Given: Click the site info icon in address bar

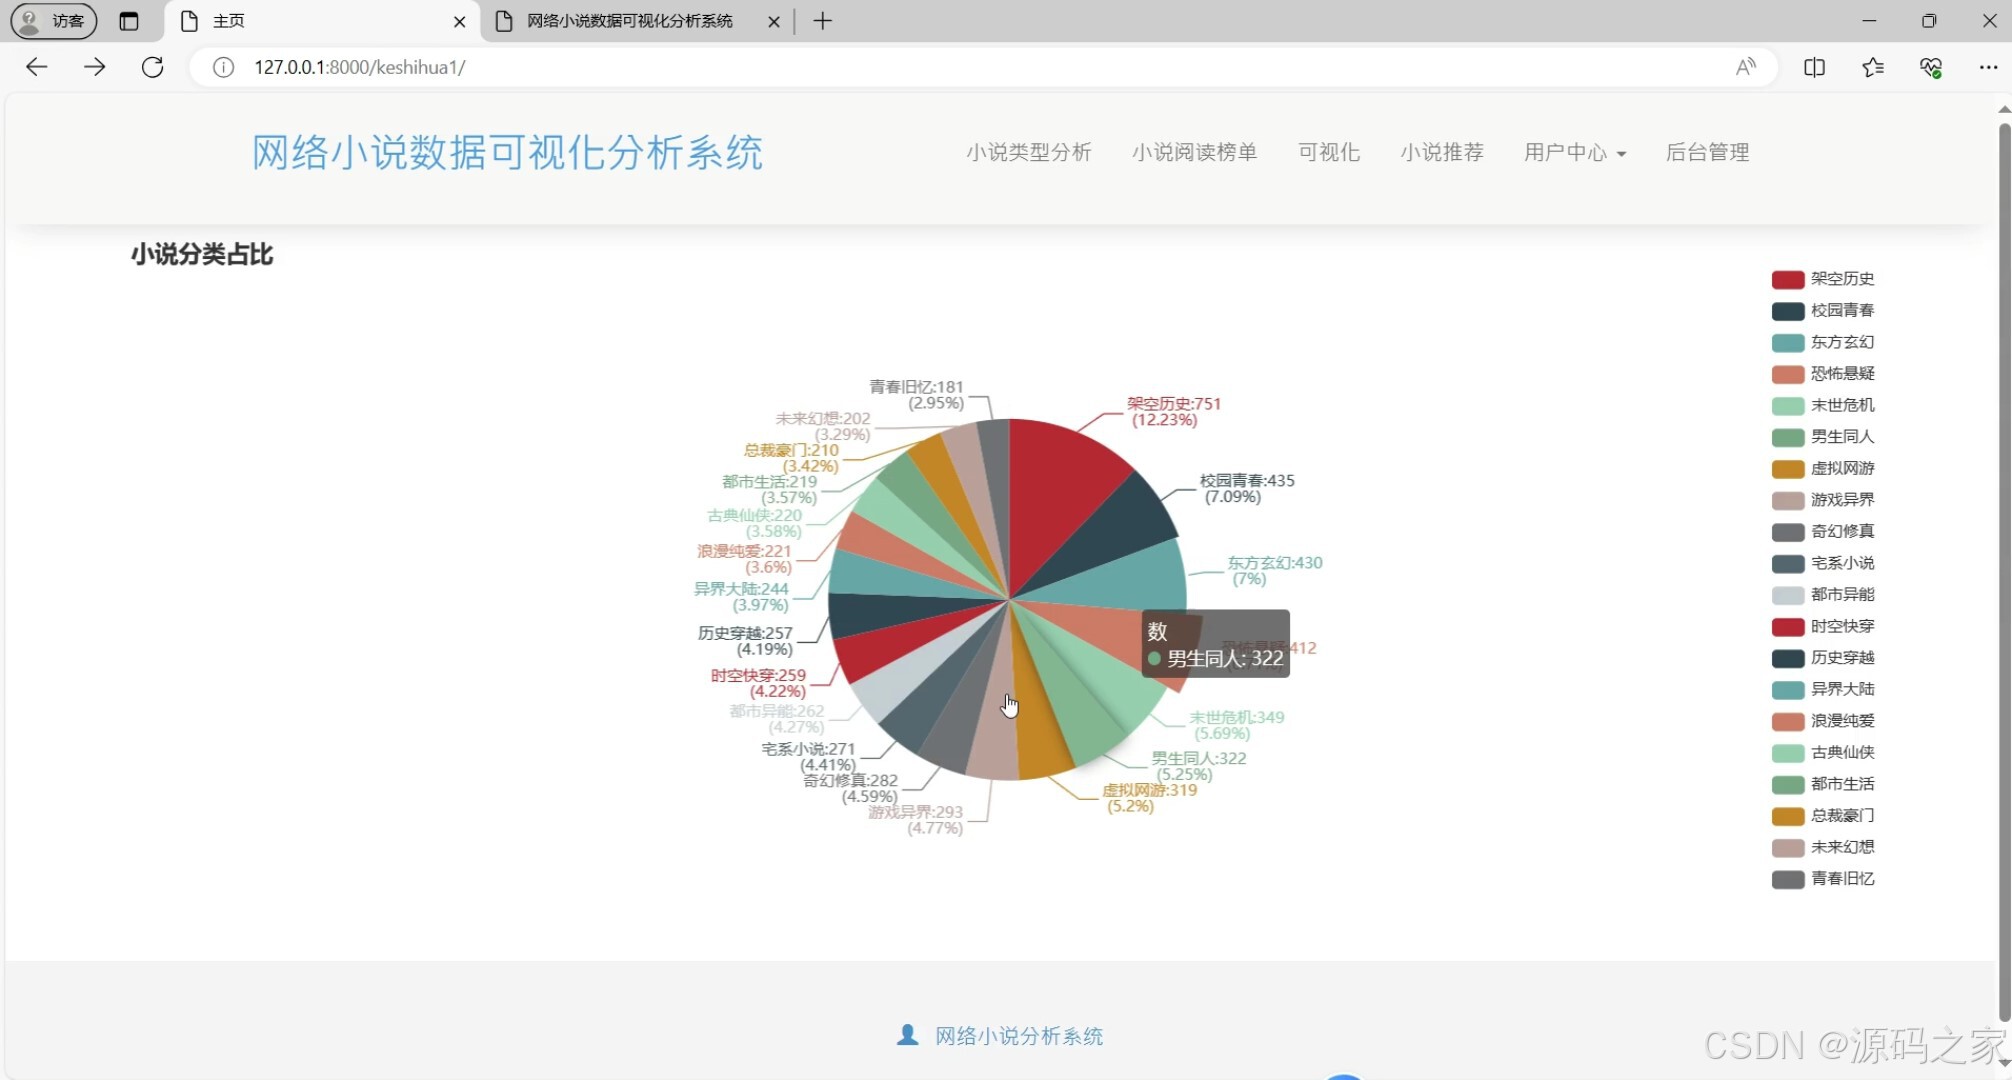Looking at the screenshot, I should [222, 68].
